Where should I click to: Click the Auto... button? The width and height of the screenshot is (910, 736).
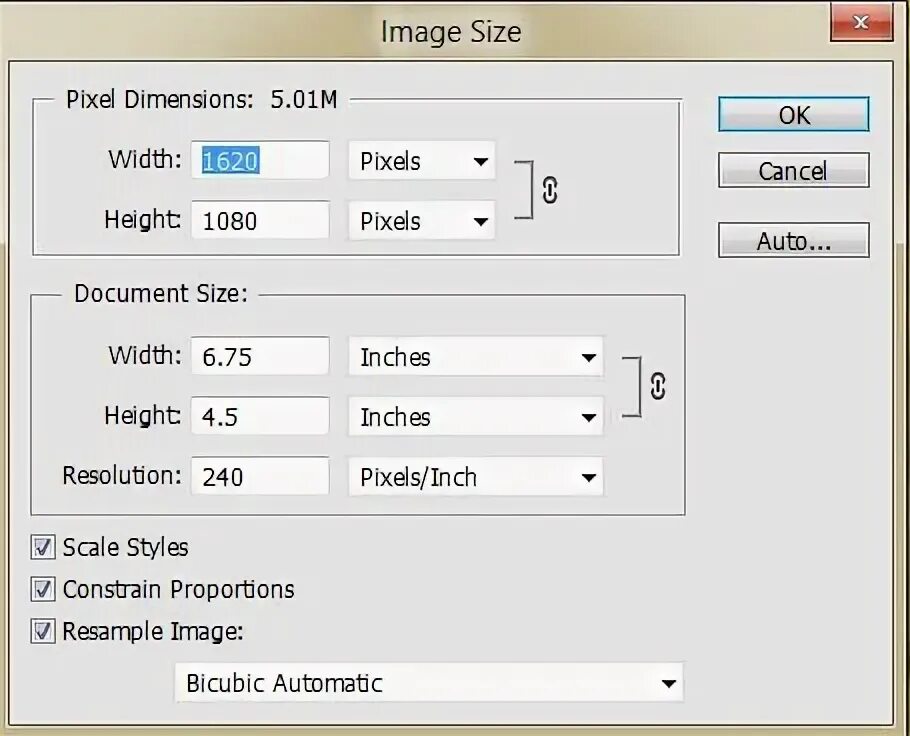tap(793, 241)
